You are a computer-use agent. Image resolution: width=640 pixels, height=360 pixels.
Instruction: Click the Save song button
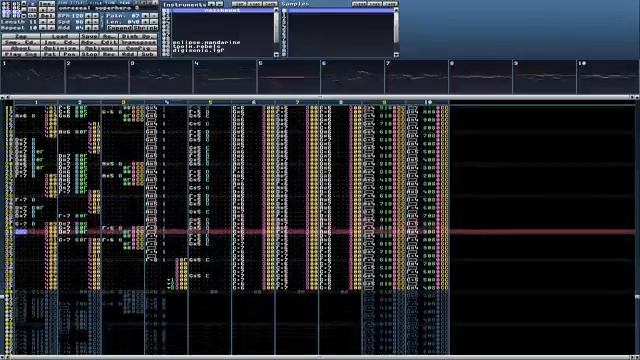click(x=89, y=36)
